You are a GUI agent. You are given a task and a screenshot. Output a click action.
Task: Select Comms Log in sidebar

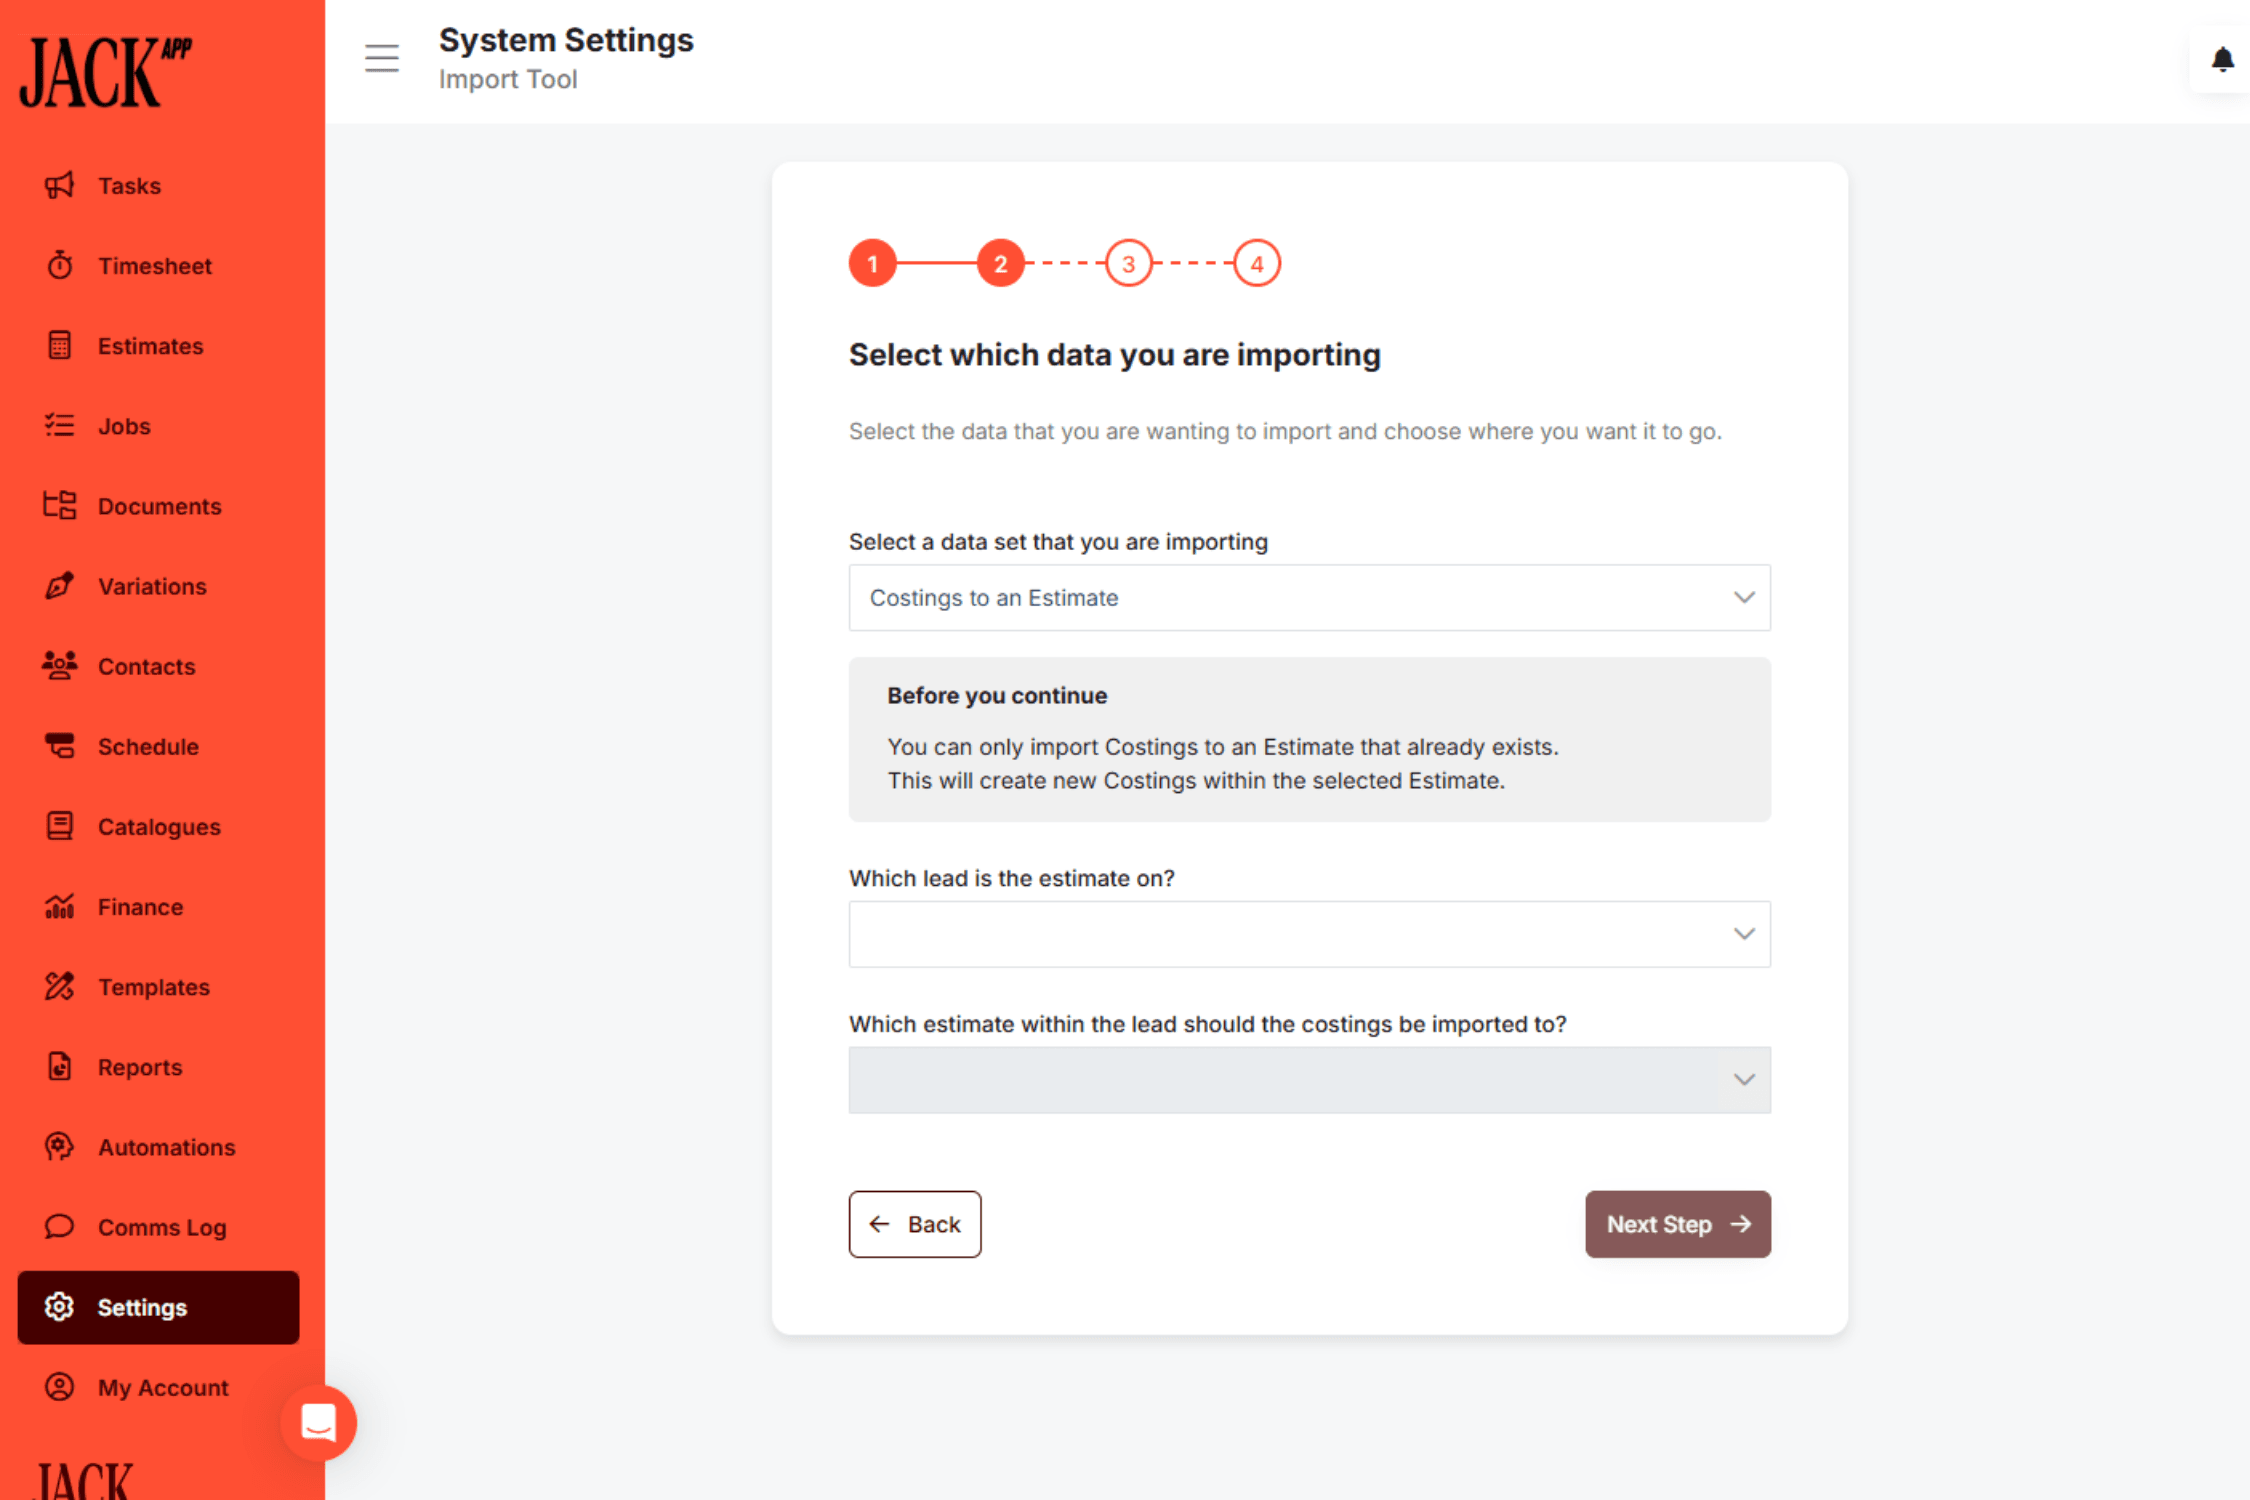[161, 1226]
